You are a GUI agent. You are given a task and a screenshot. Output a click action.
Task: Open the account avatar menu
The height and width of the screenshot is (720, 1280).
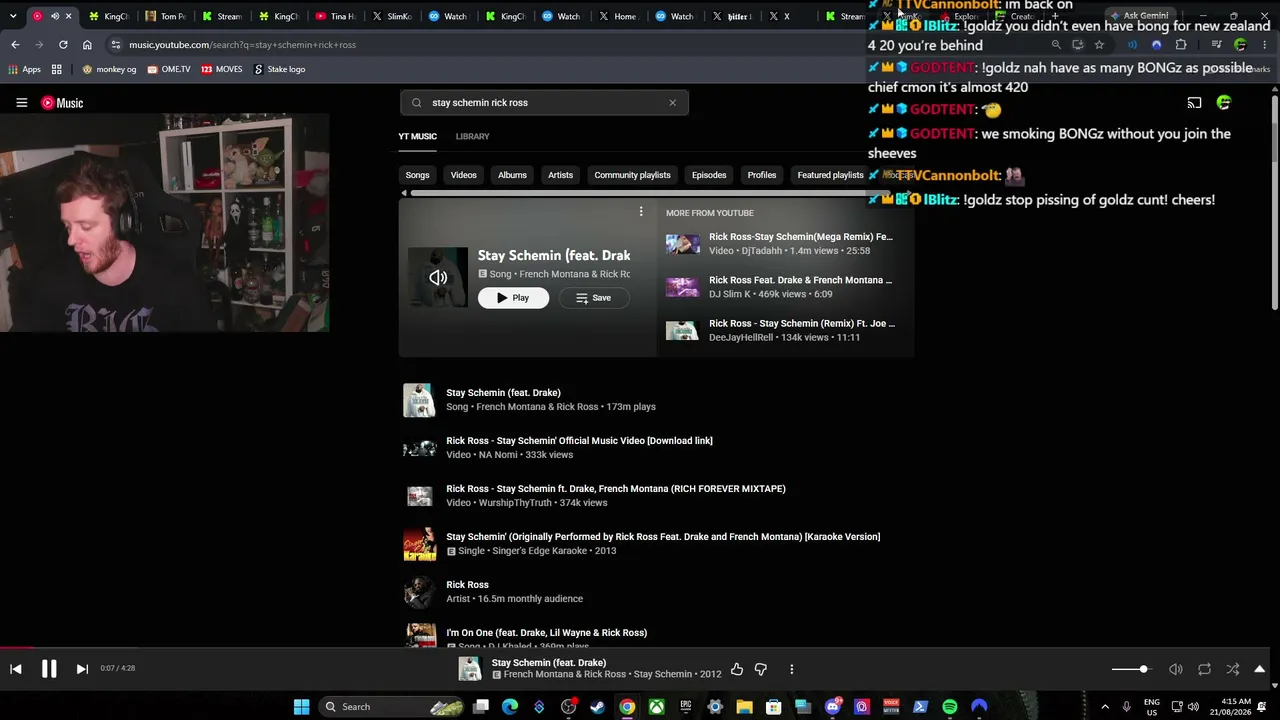1224,103
